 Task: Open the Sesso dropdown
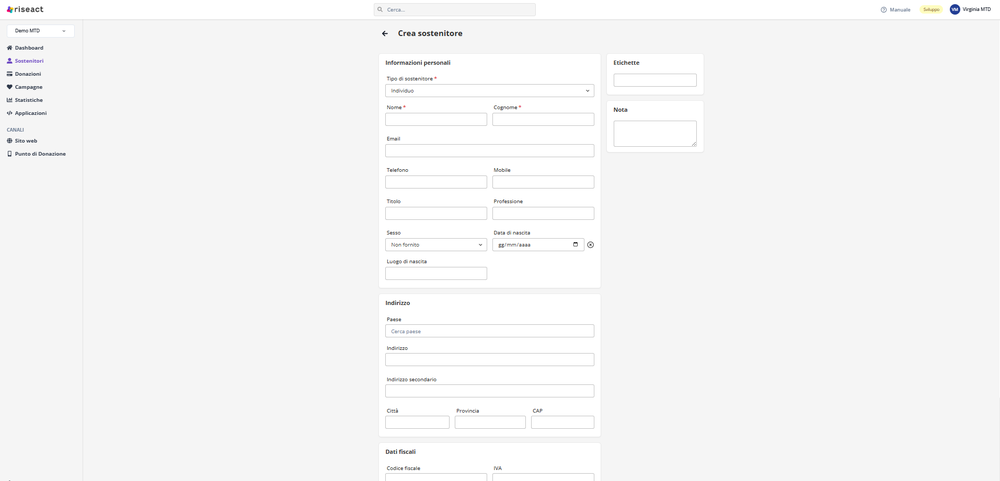436,245
